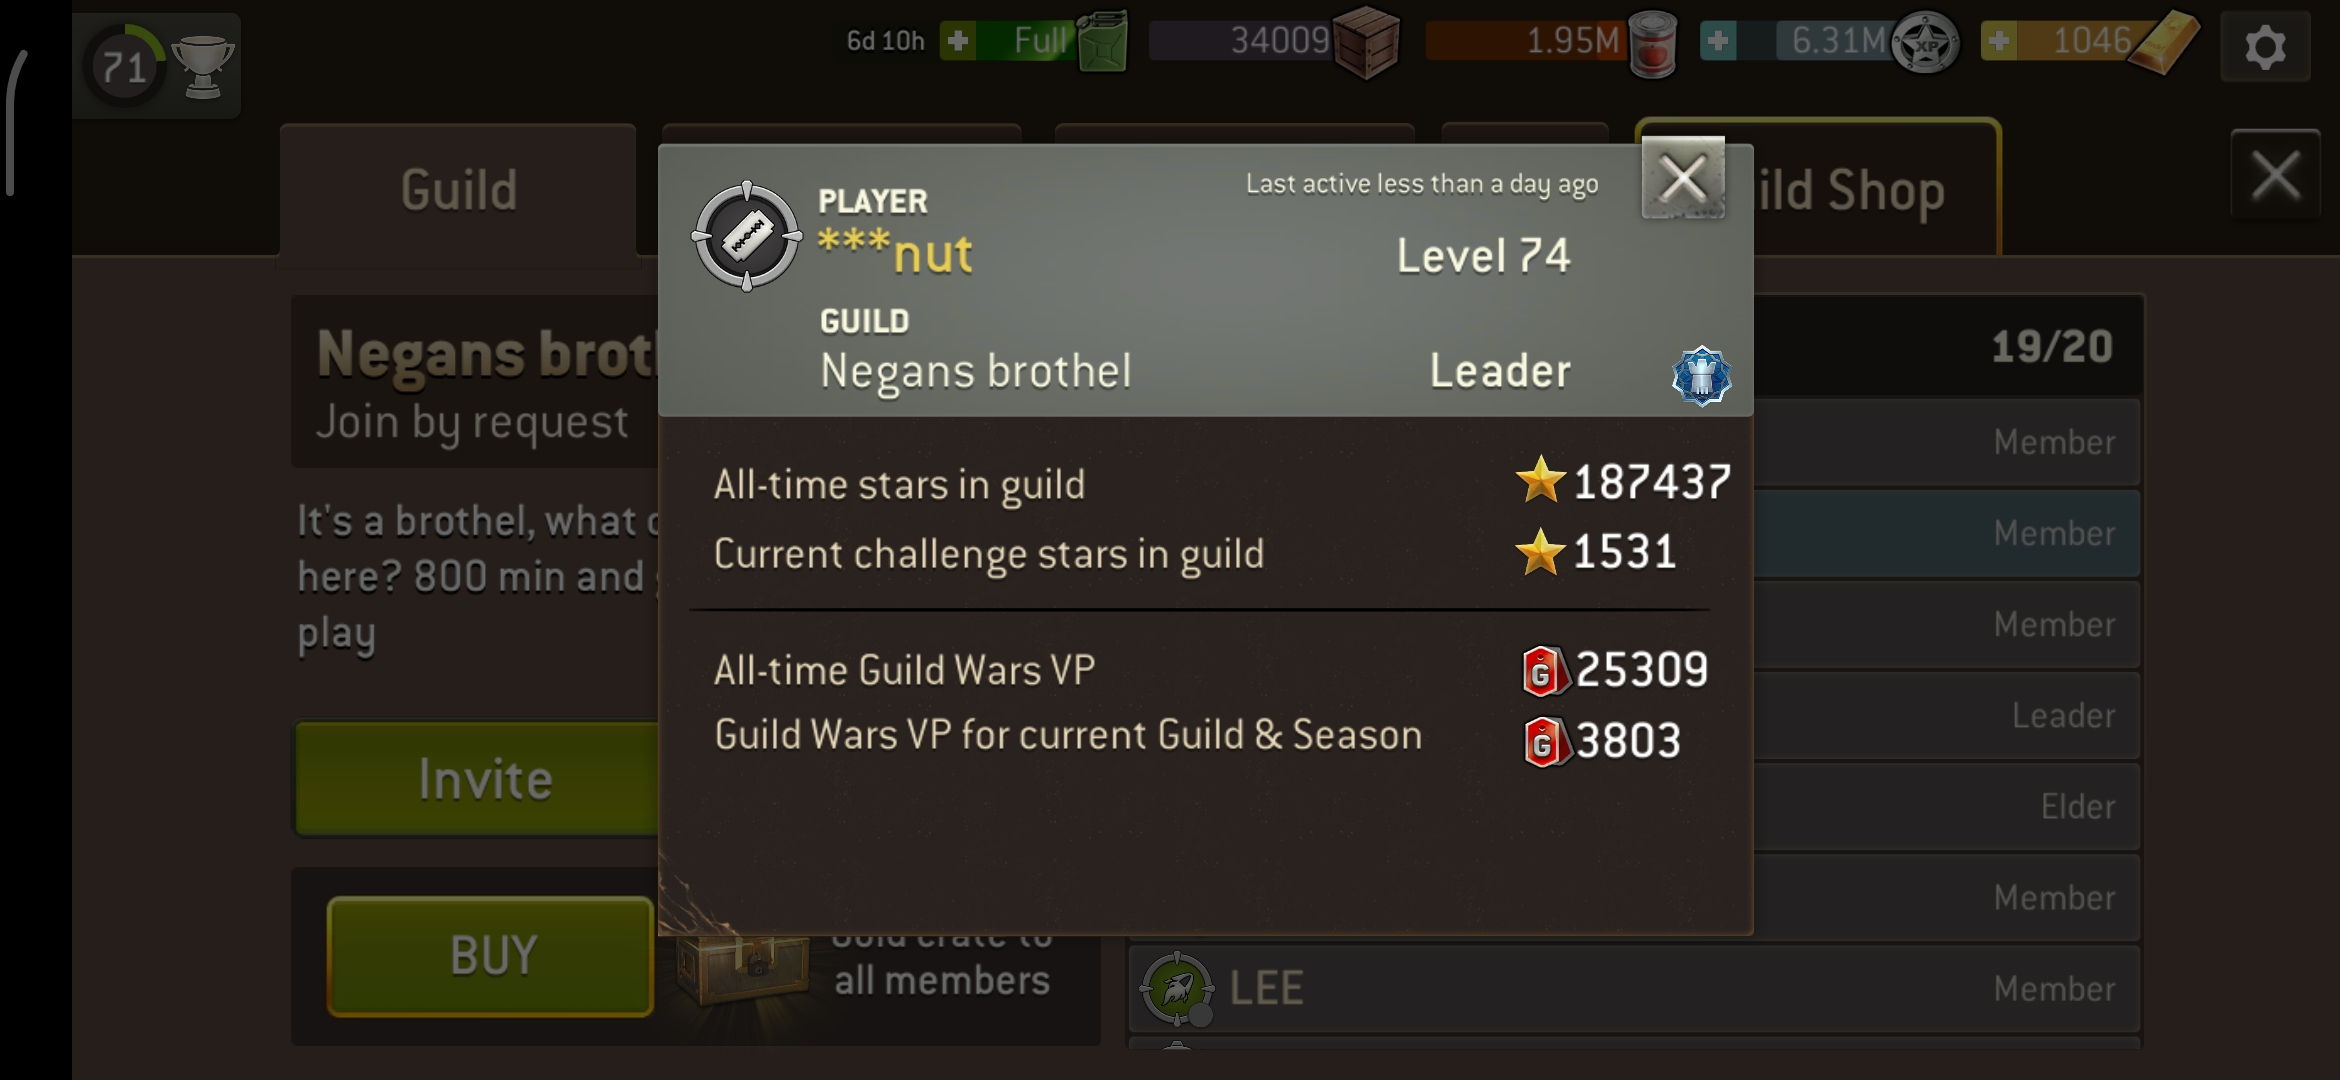Viewport: 2340px width, 1080px height.
Task: Tap the gold bar icon
Action: [2163, 42]
